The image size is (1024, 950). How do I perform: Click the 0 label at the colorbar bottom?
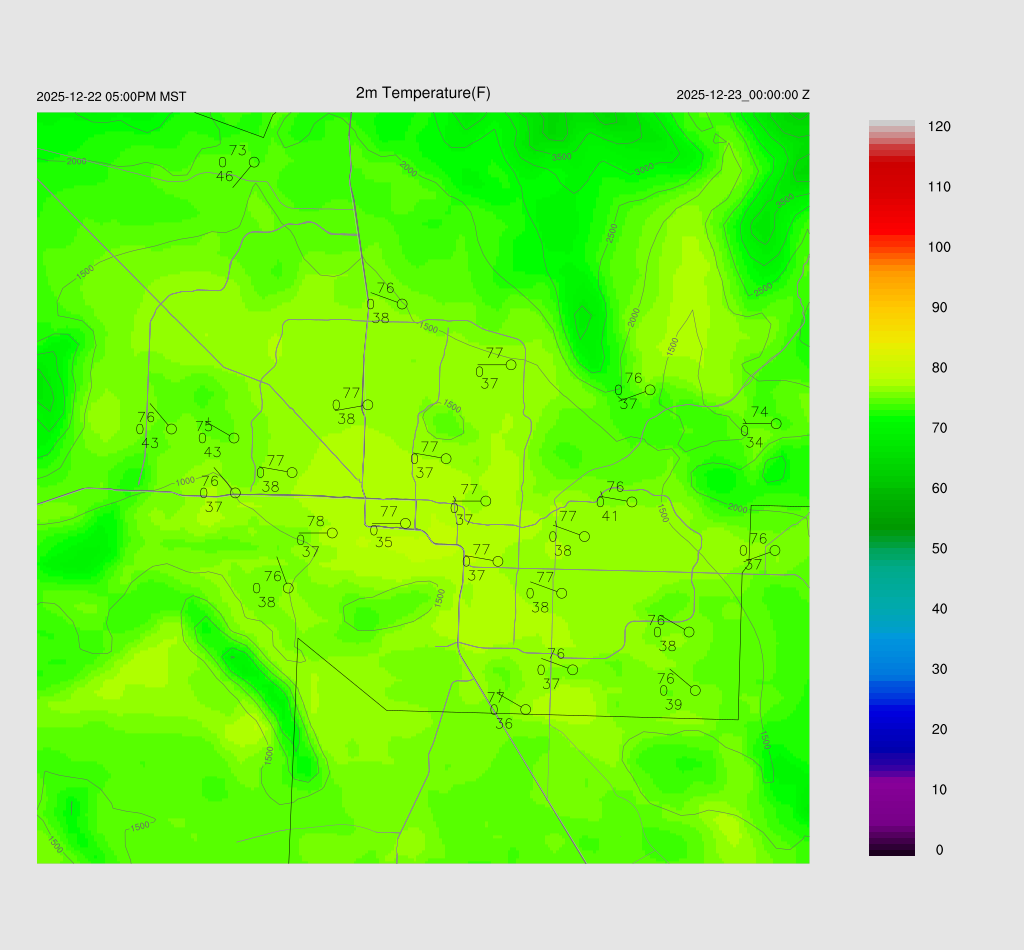(x=939, y=850)
